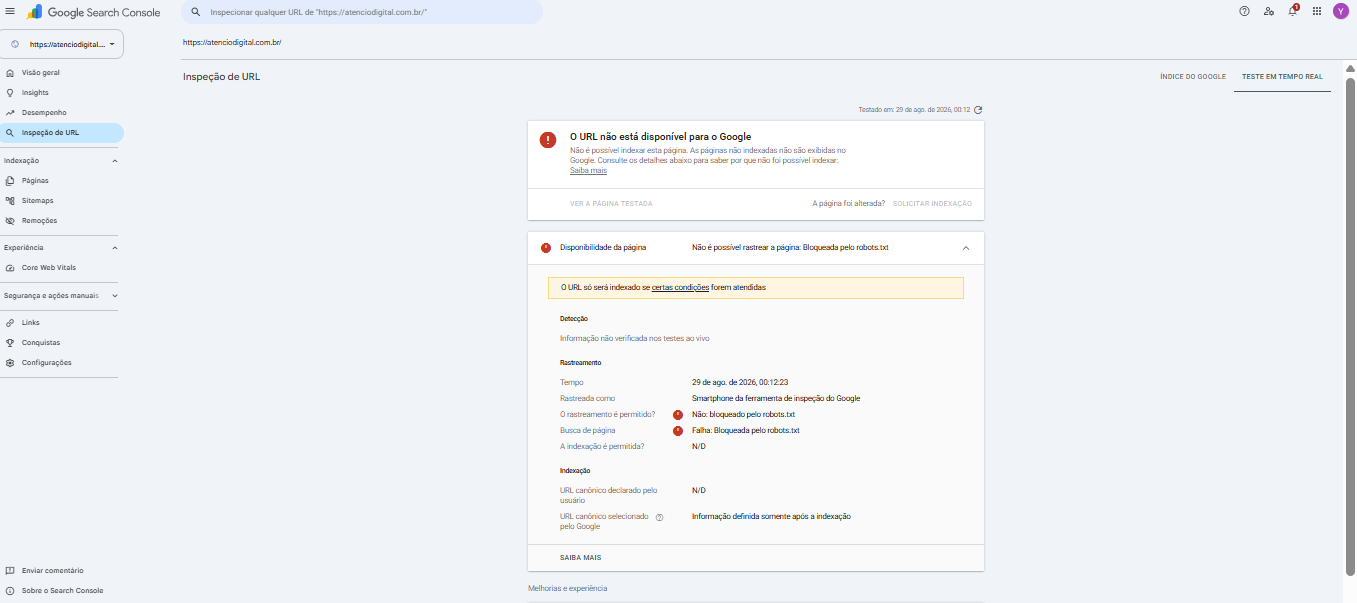The height and width of the screenshot is (603, 1357).
Task: Collapse the Disponibilidade da página panel
Action: point(966,248)
